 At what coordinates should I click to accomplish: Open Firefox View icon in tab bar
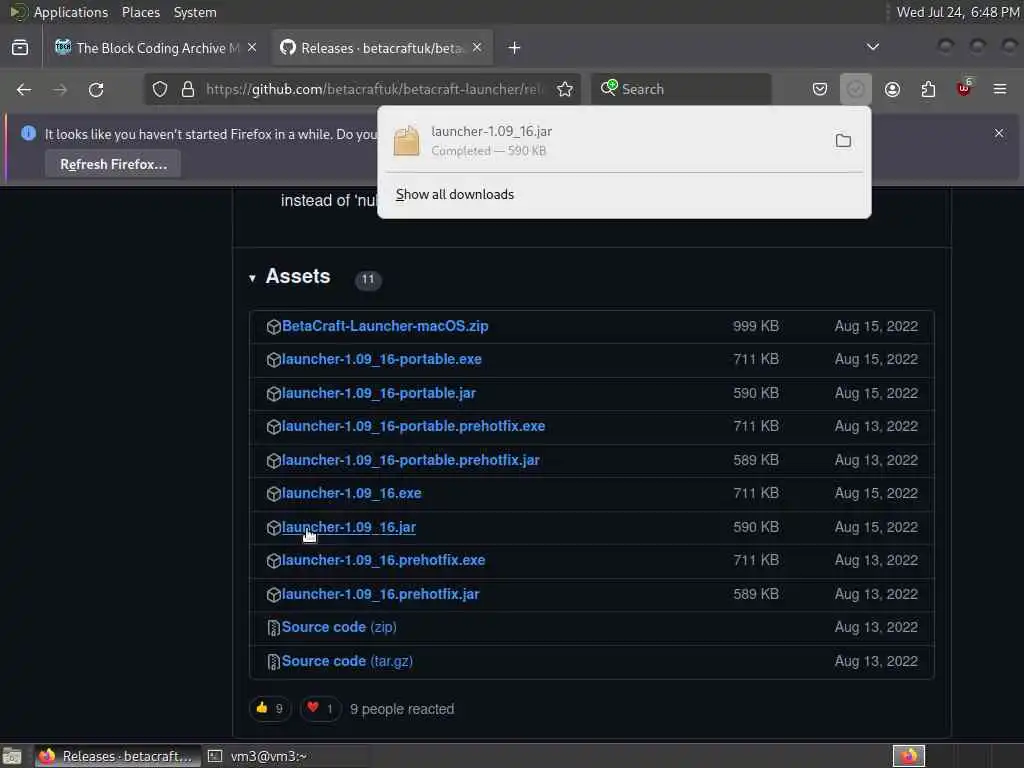[20, 48]
